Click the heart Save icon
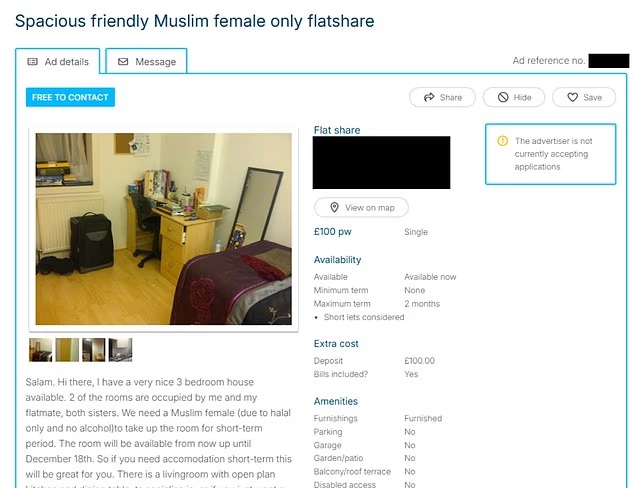 tap(572, 97)
